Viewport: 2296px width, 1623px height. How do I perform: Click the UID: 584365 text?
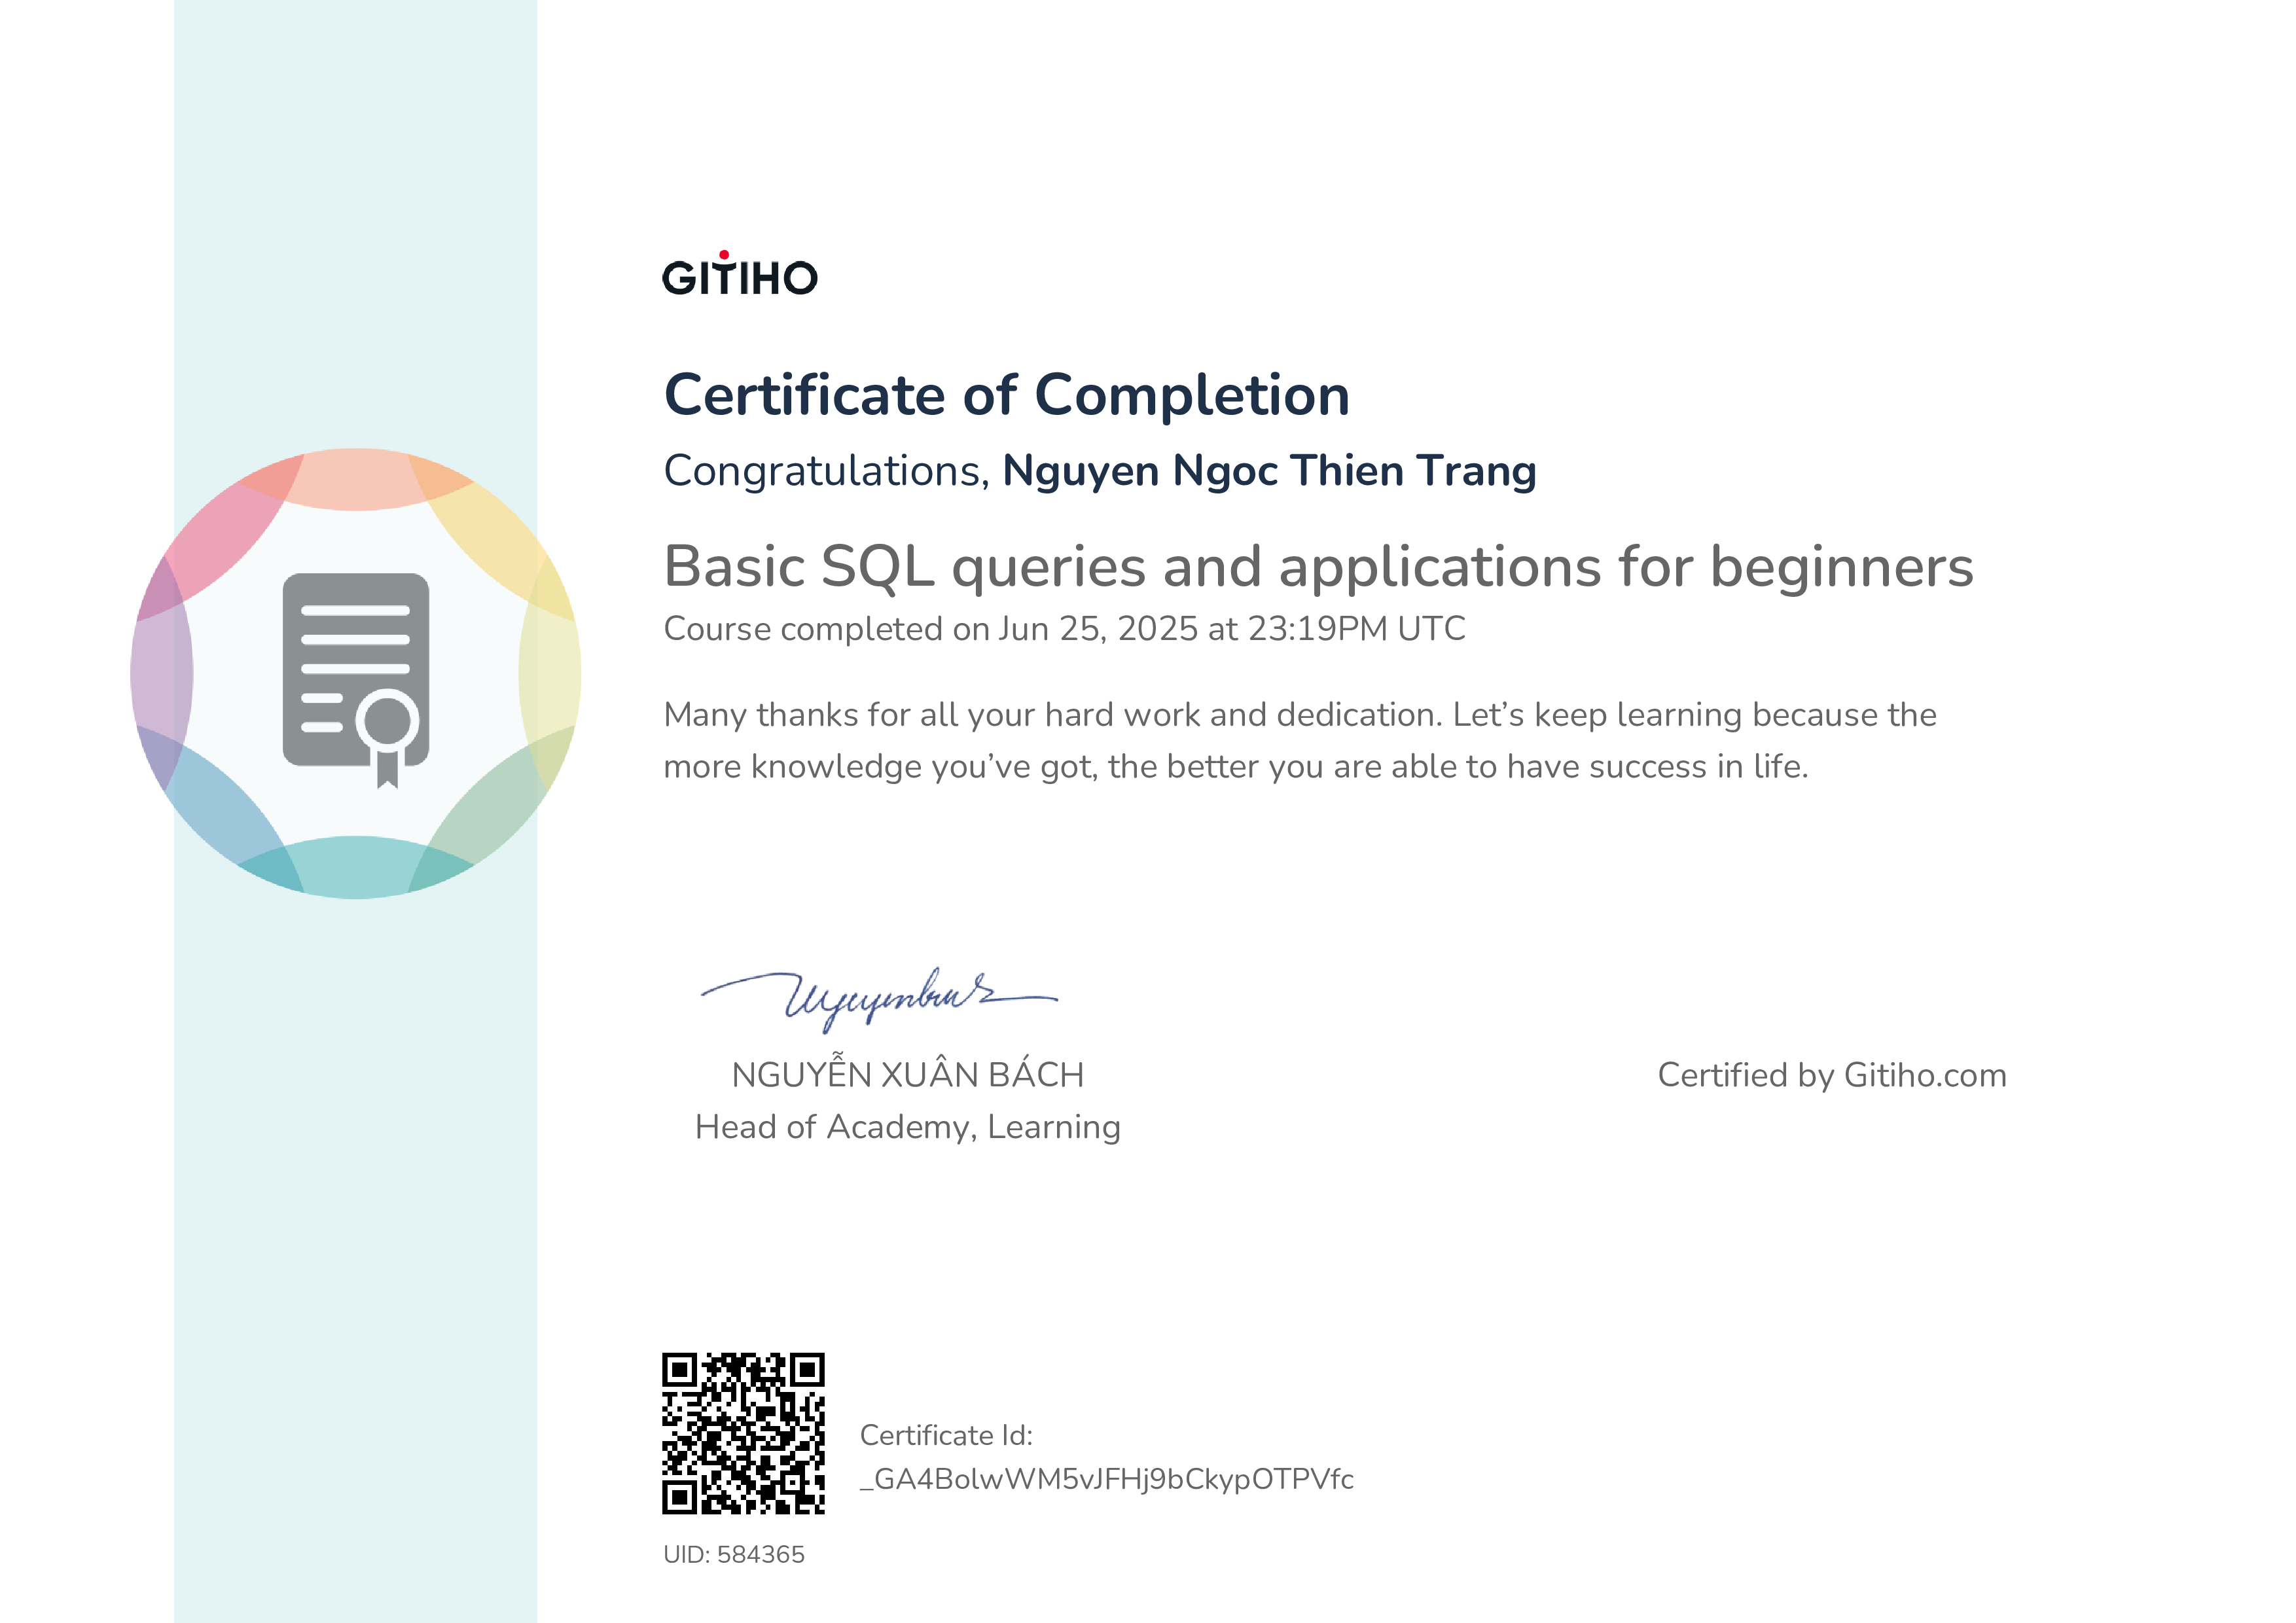click(x=733, y=1555)
